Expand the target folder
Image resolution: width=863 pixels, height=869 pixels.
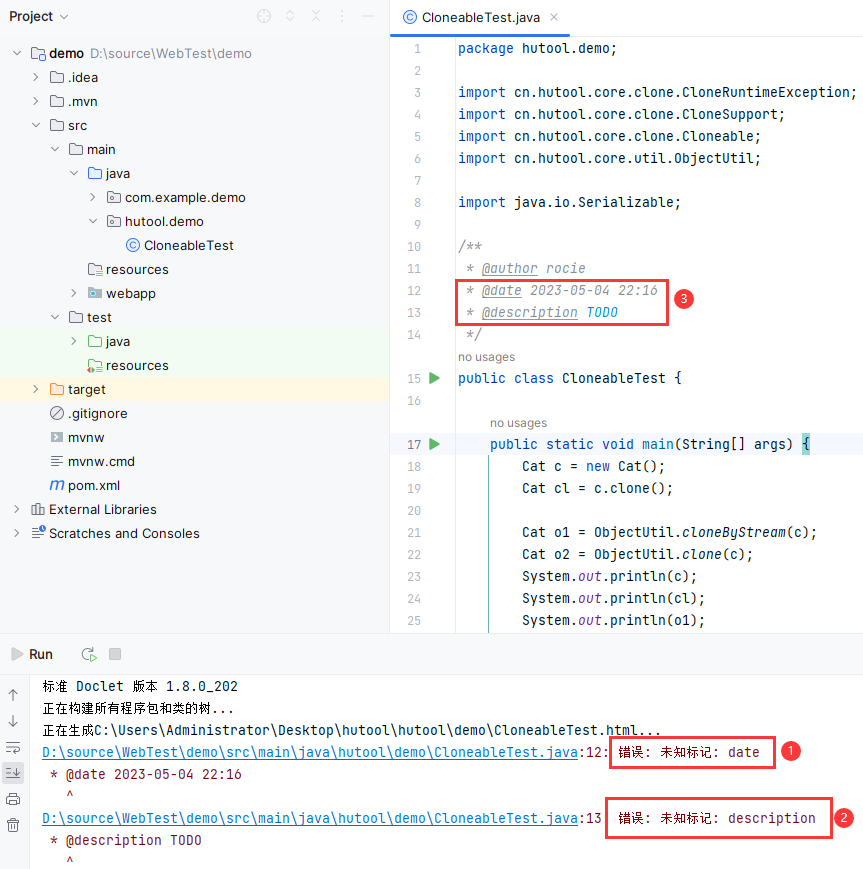(37, 389)
